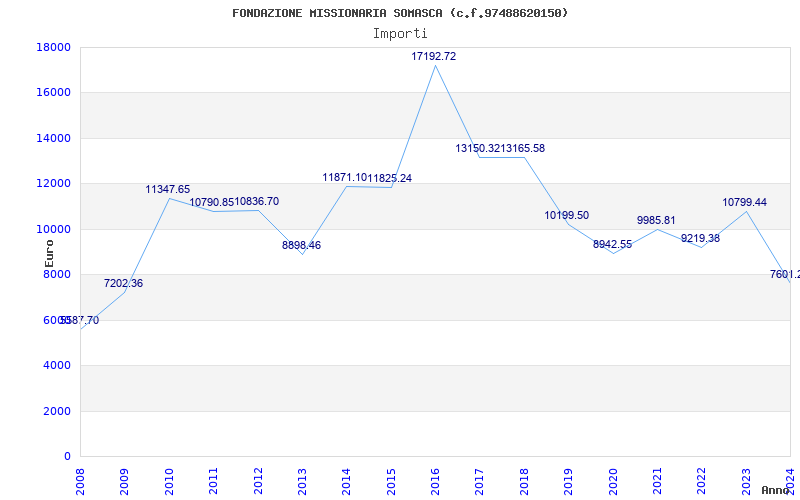The image size is (800, 500).
Task: Click the 2020 year label
Action: [x=613, y=481]
